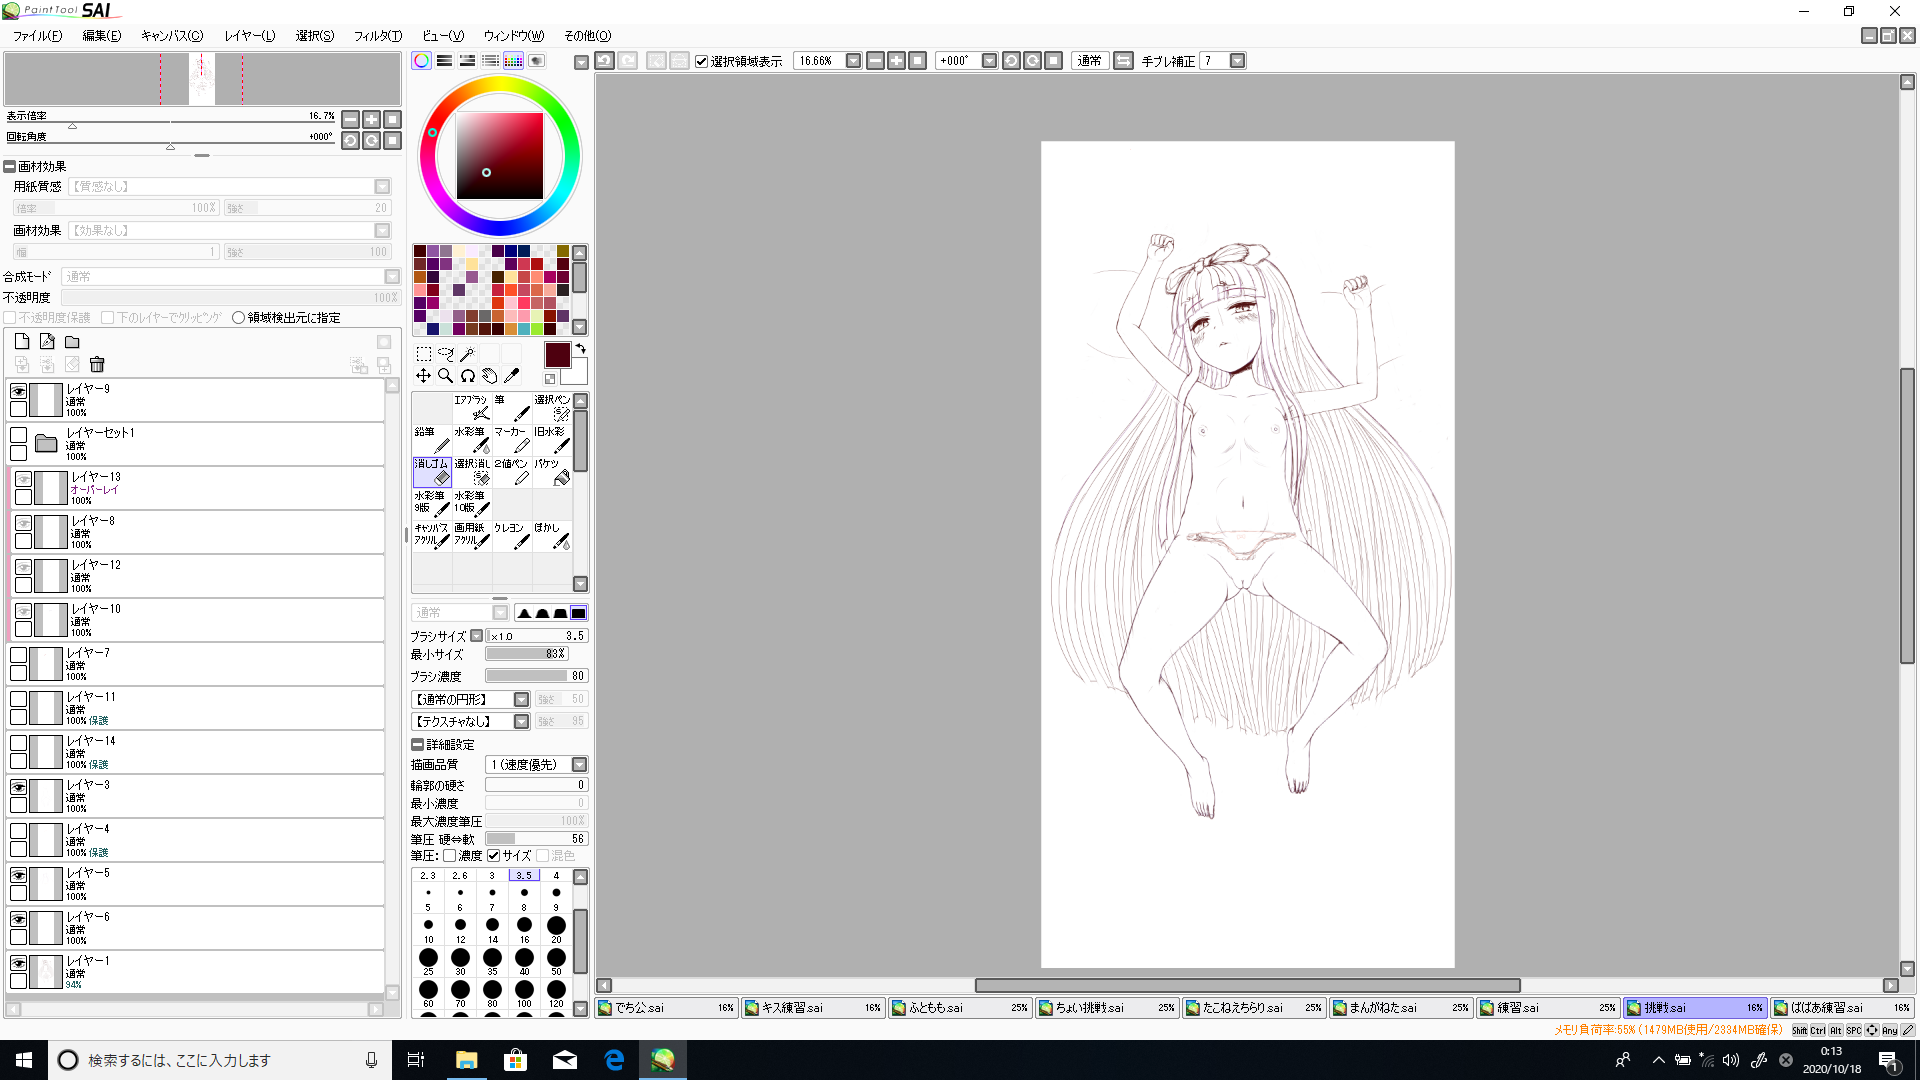Image resolution: width=1920 pixels, height=1080 pixels.
Task: Choose the 鉛筆 pencil tool
Action: pyautogui.click(x=432, y=440)
